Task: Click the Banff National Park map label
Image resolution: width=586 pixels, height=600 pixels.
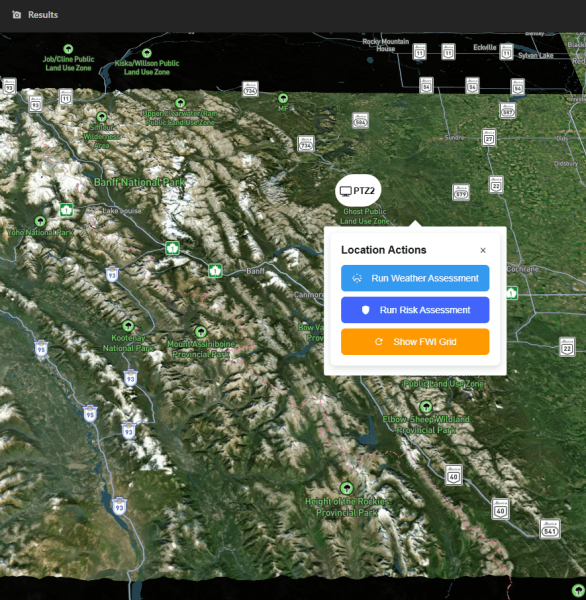Action: (140, 182)
